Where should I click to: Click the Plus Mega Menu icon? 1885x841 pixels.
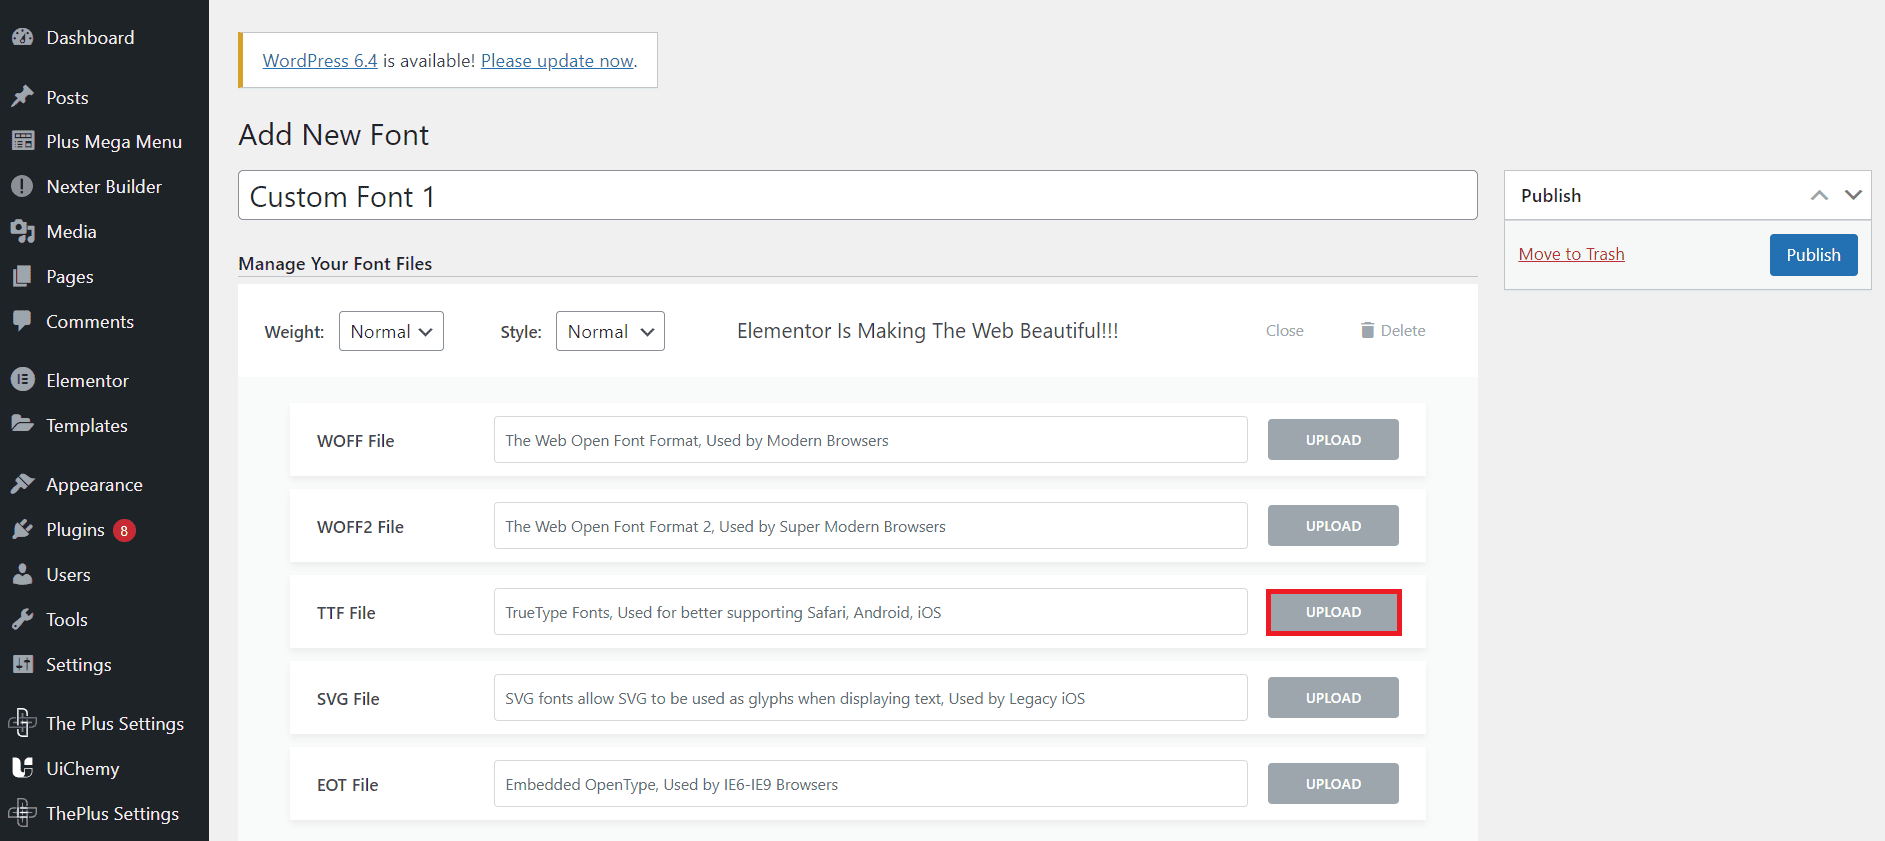point(22,141)
